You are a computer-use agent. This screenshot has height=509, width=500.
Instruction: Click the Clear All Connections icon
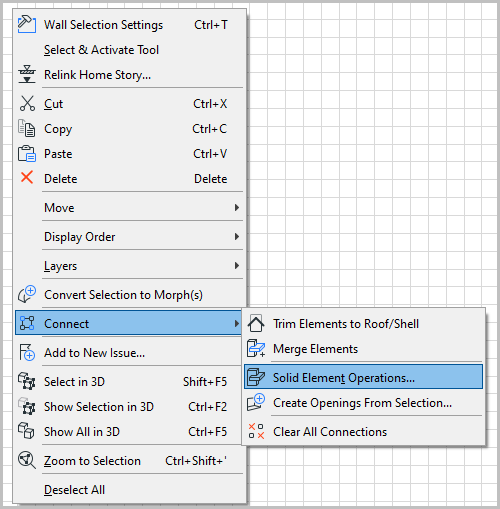click(256, 431)
